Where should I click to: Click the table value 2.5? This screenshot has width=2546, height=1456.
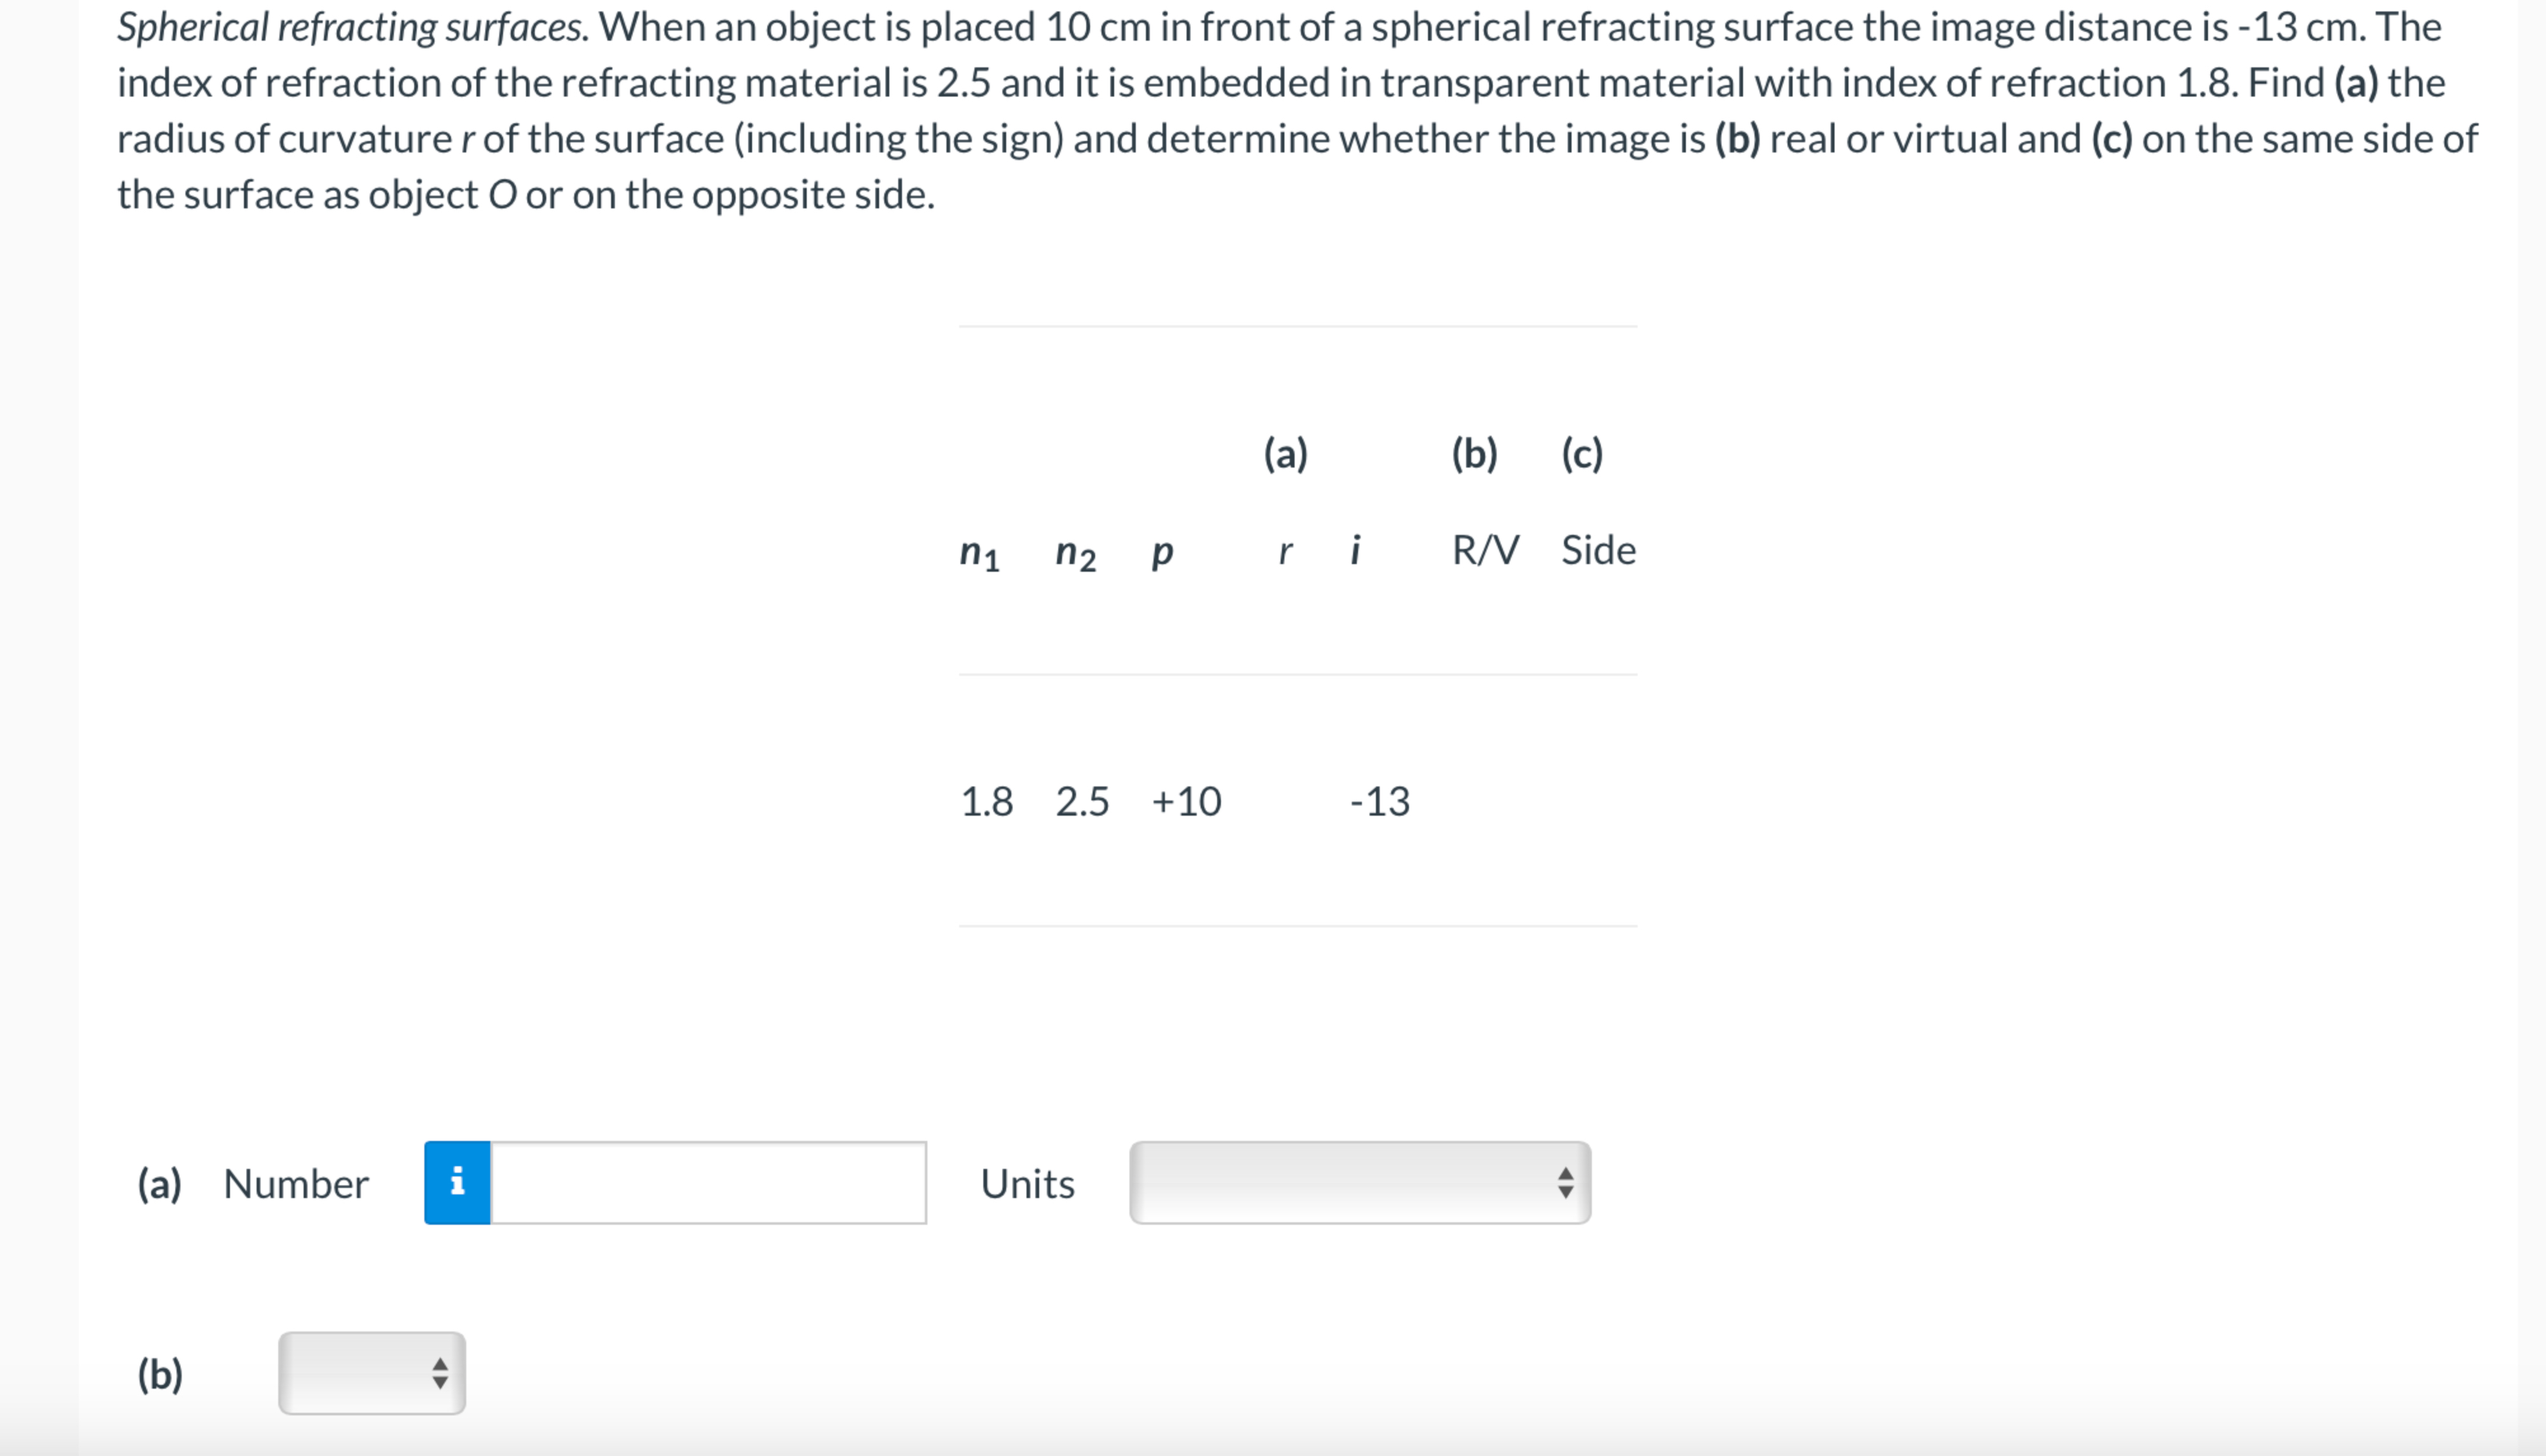click(x=1082, y=801)
